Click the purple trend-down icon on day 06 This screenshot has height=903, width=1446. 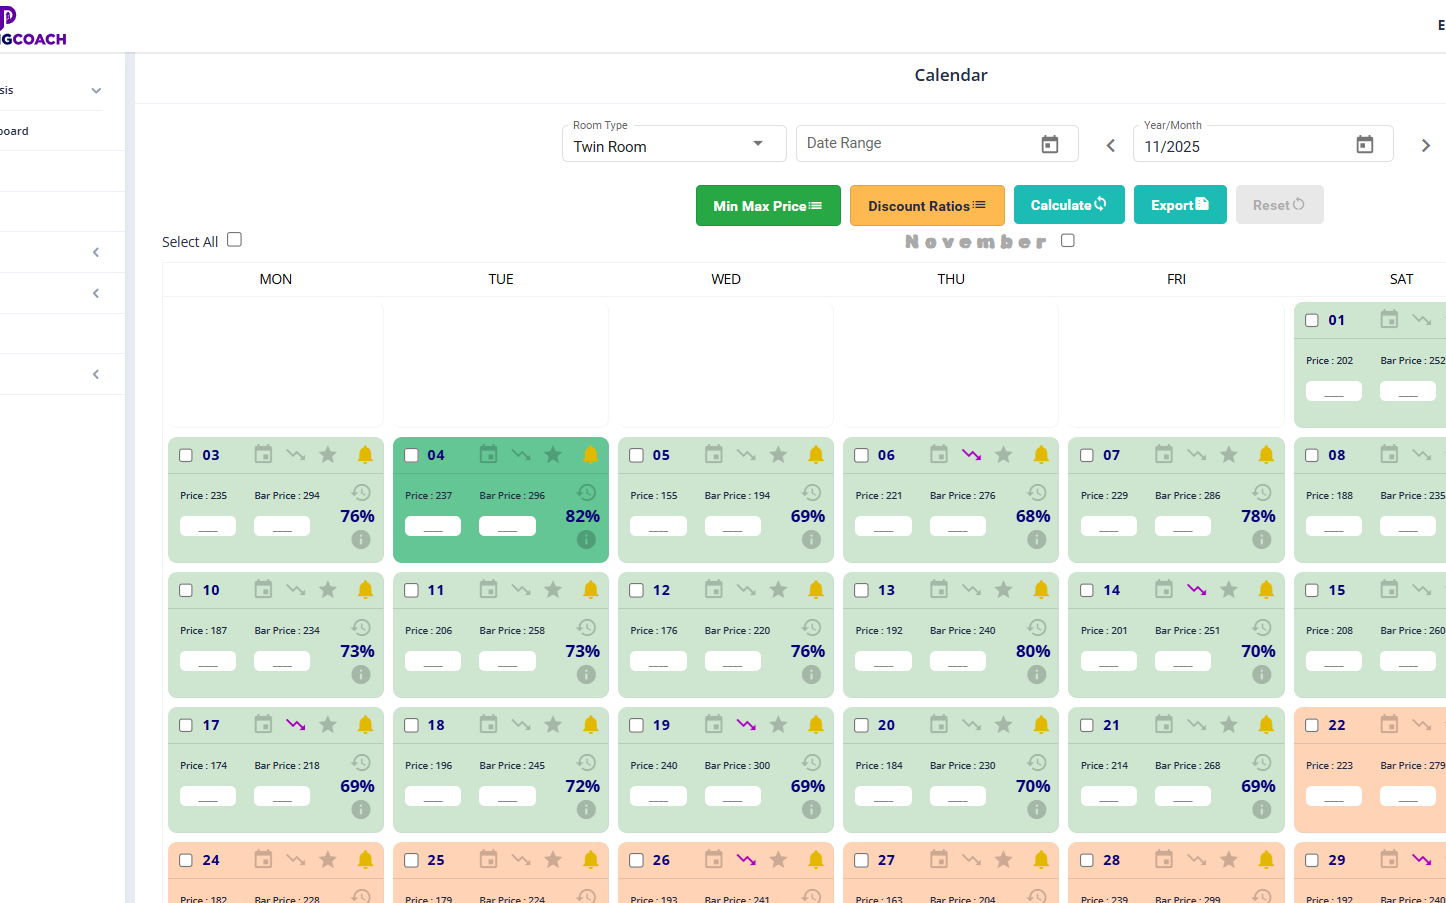(x=971, y=455)
